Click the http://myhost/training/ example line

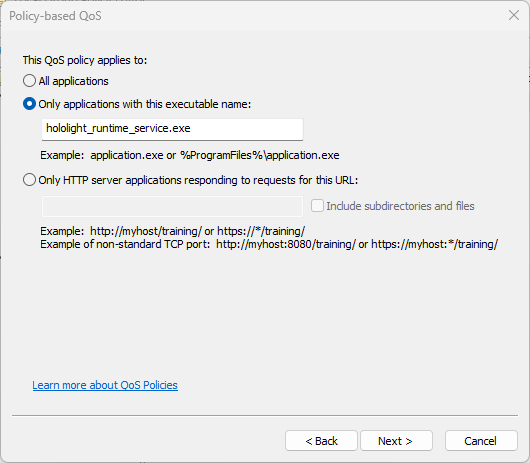(x=172, y=231)
